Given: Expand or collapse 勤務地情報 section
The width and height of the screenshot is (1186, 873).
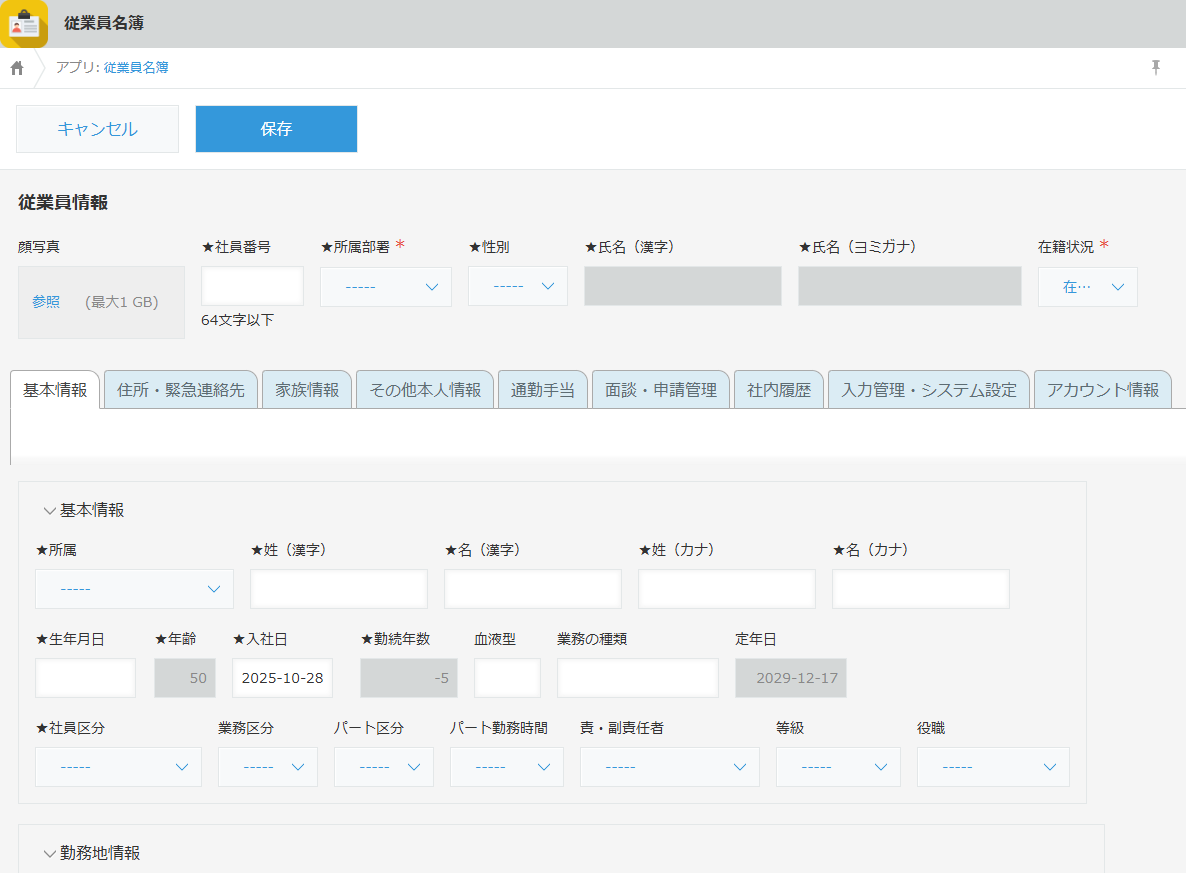Looking at the screenshot, I should point(49,854).
